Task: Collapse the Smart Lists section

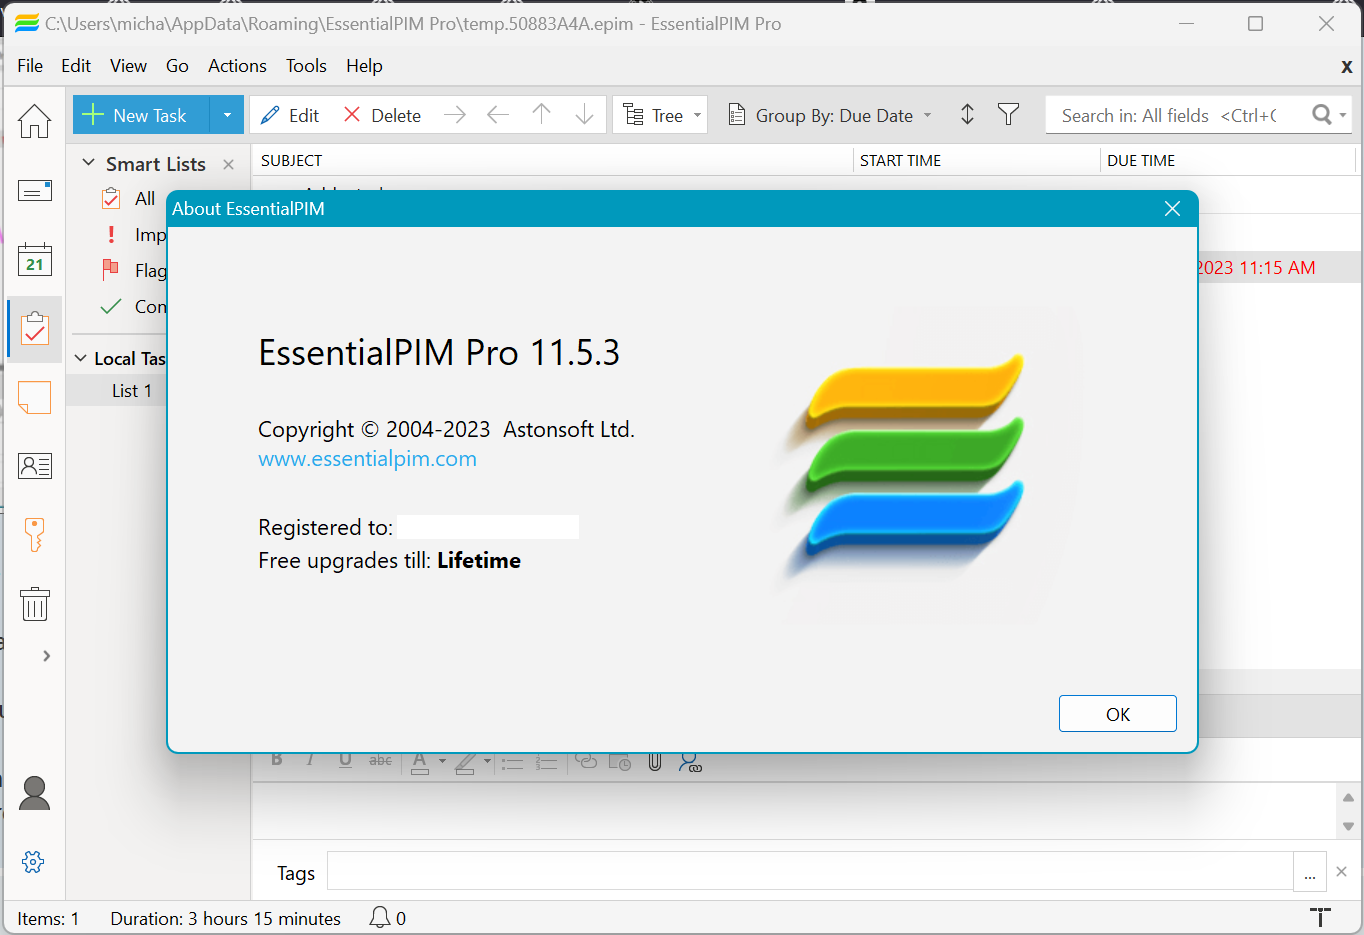Action: point(88,163)
